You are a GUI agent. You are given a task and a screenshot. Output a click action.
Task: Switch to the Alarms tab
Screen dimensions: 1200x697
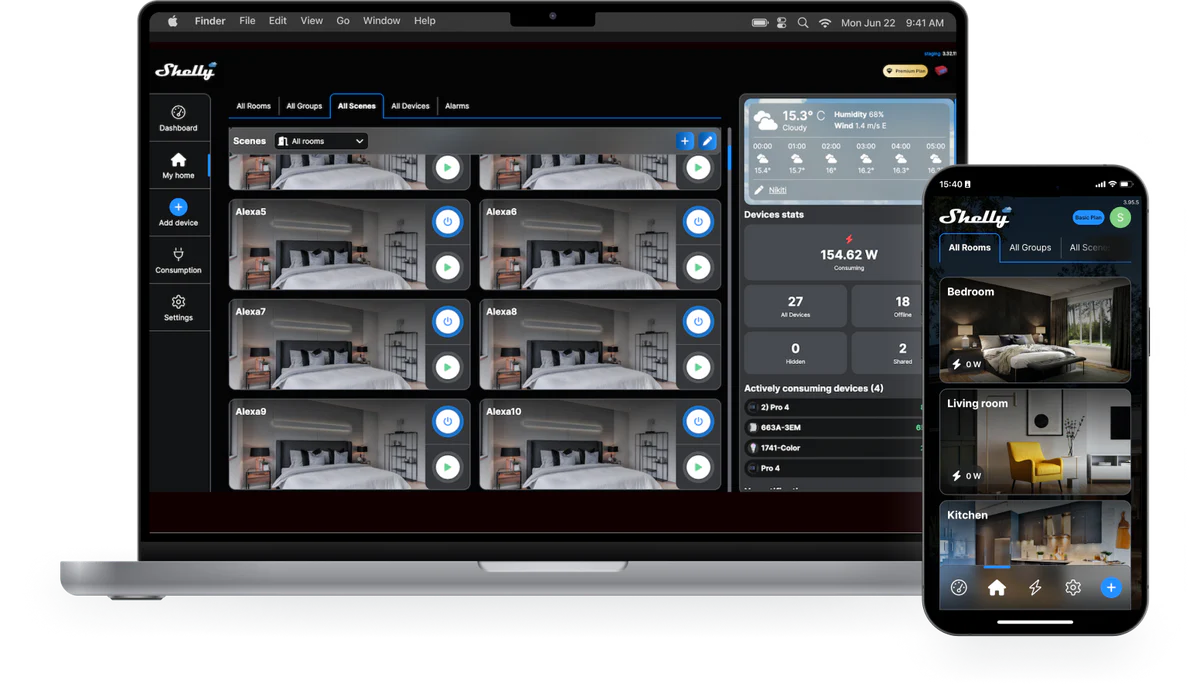[x=456, y=106]
